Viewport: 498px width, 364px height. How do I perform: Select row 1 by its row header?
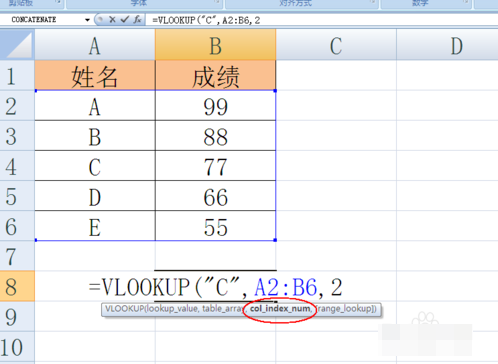pyautogui.click(x=17, y=75)
